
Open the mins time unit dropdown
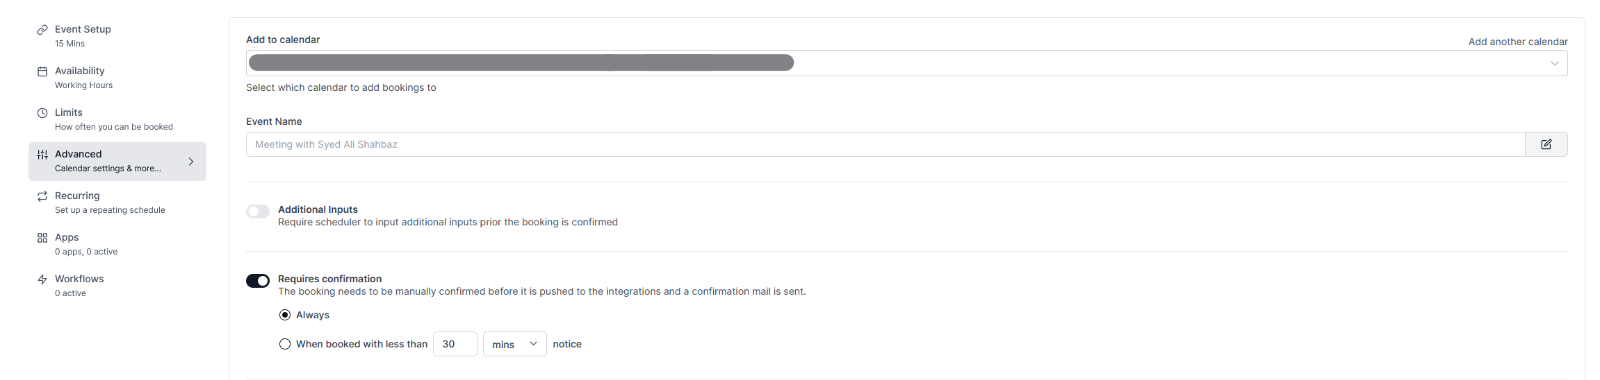click(x=514, y=344)
